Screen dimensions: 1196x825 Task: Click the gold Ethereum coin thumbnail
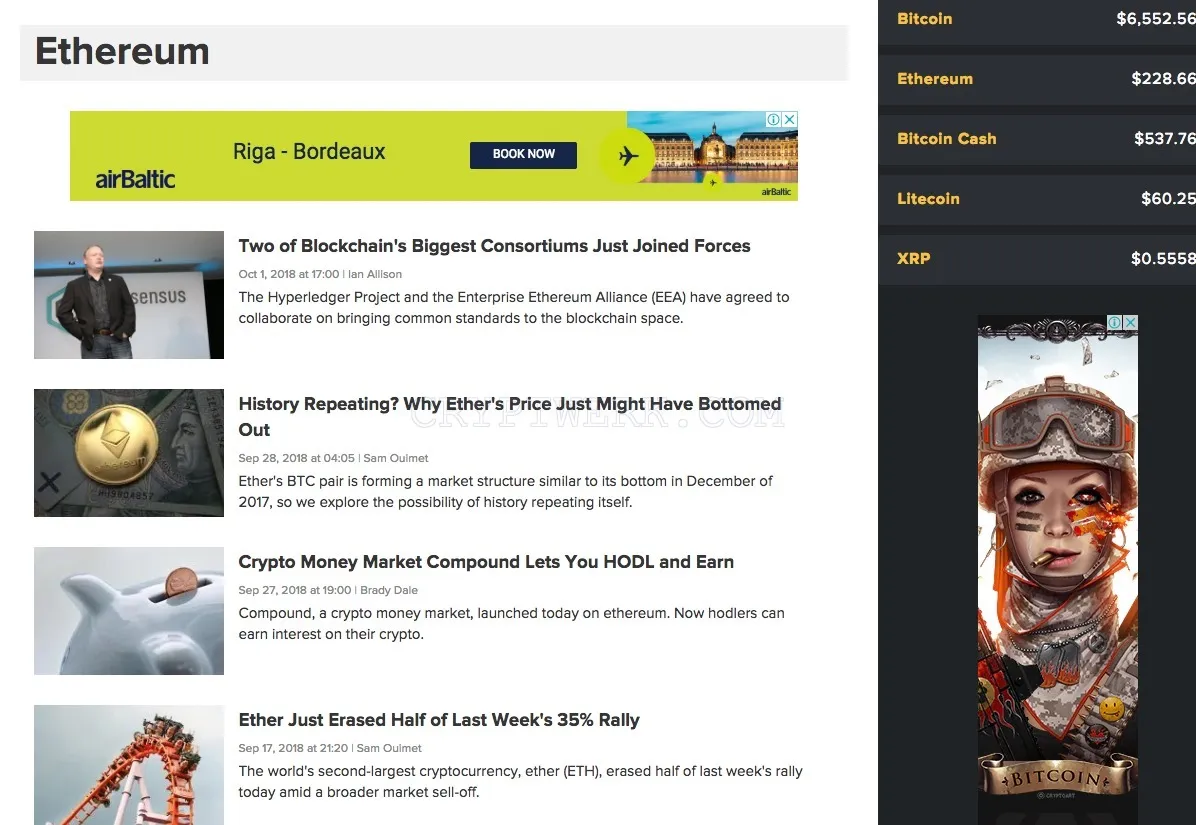click(x=129, y=453)
